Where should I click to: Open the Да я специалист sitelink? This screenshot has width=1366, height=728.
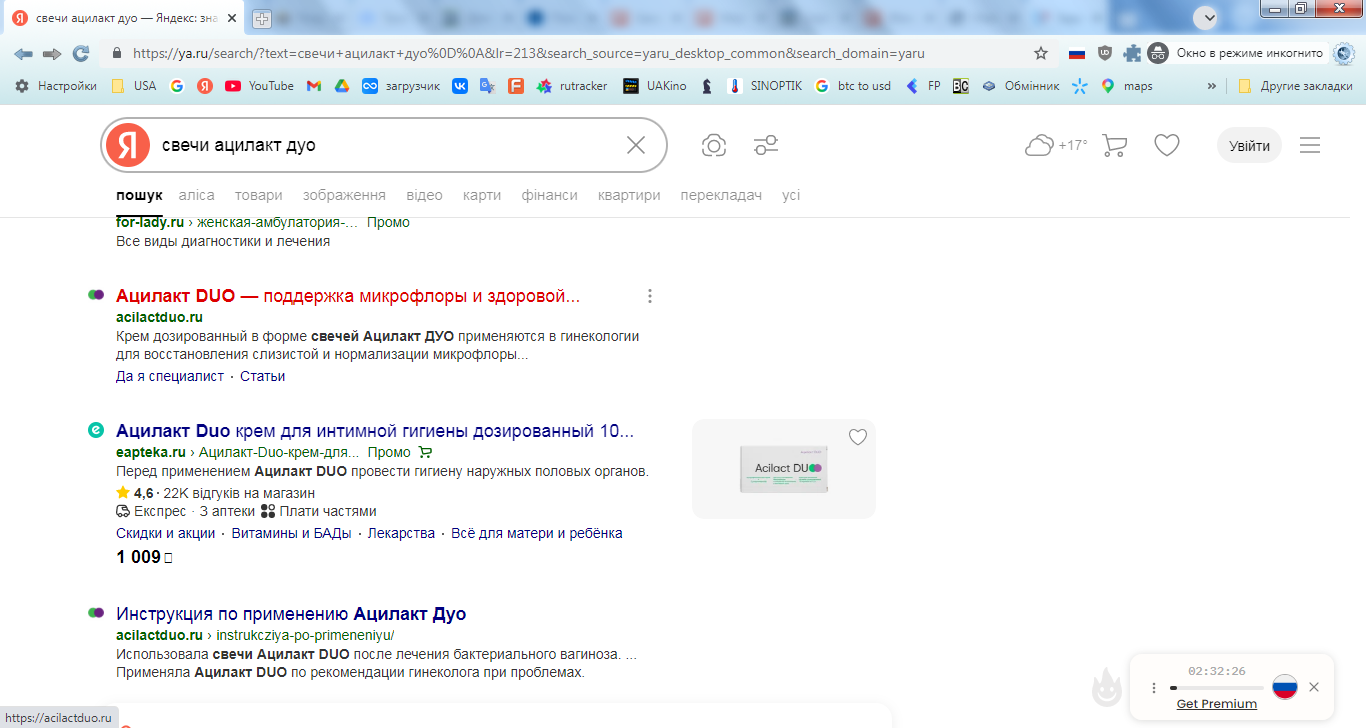coord(170,376)
